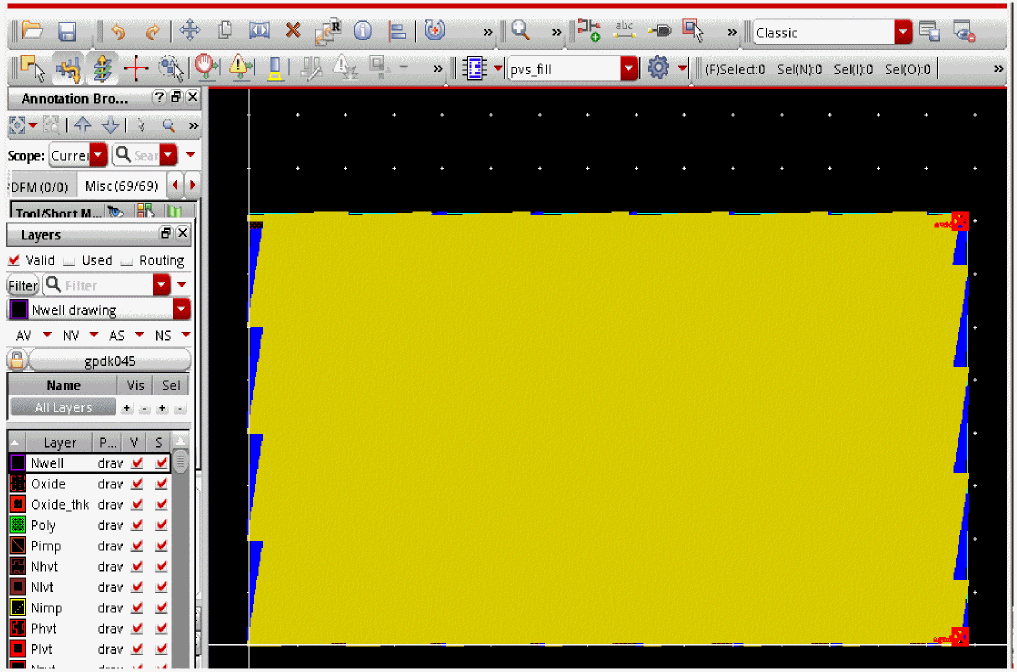Click the Undo arrow icon

(118, 31)
